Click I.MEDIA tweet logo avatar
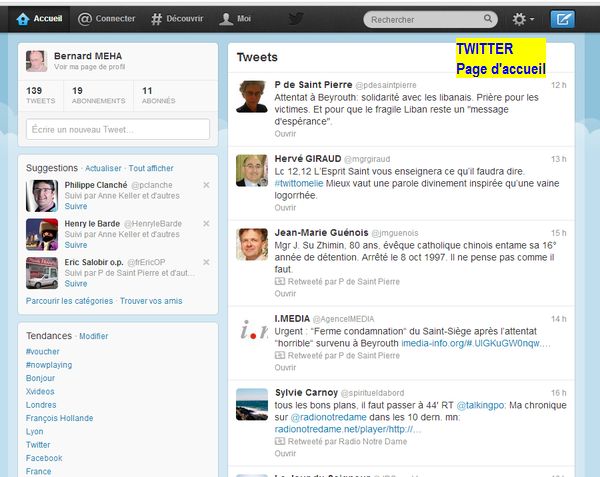 pos(252,330)
